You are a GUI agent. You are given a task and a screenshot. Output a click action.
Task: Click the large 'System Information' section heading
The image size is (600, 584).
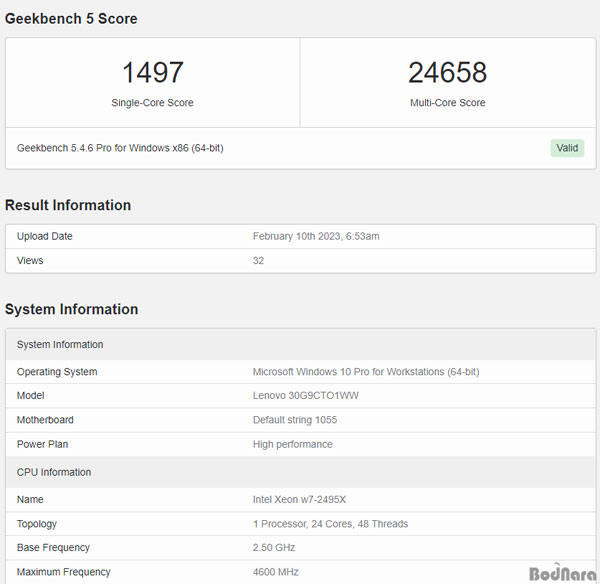coord(72,309)
